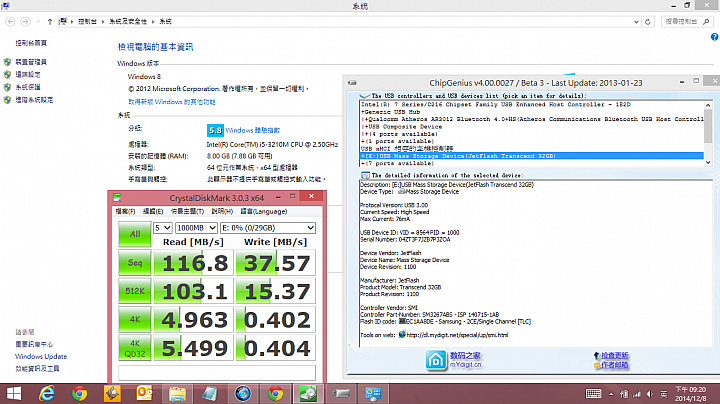Screen dimensions: 720x404
Task: Open Outlook from the taskbar
Action: (x=145, y=393)
